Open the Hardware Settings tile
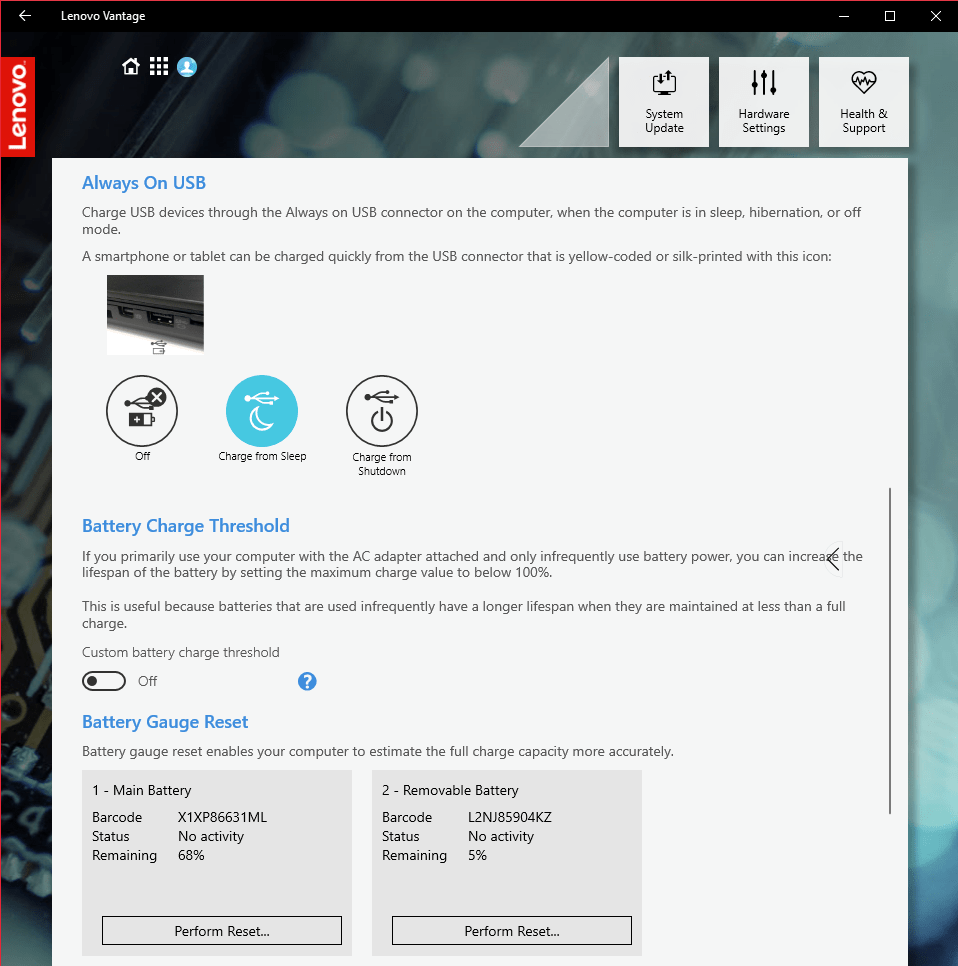Viewport: 958px width, 966px height. click(764, 102)
